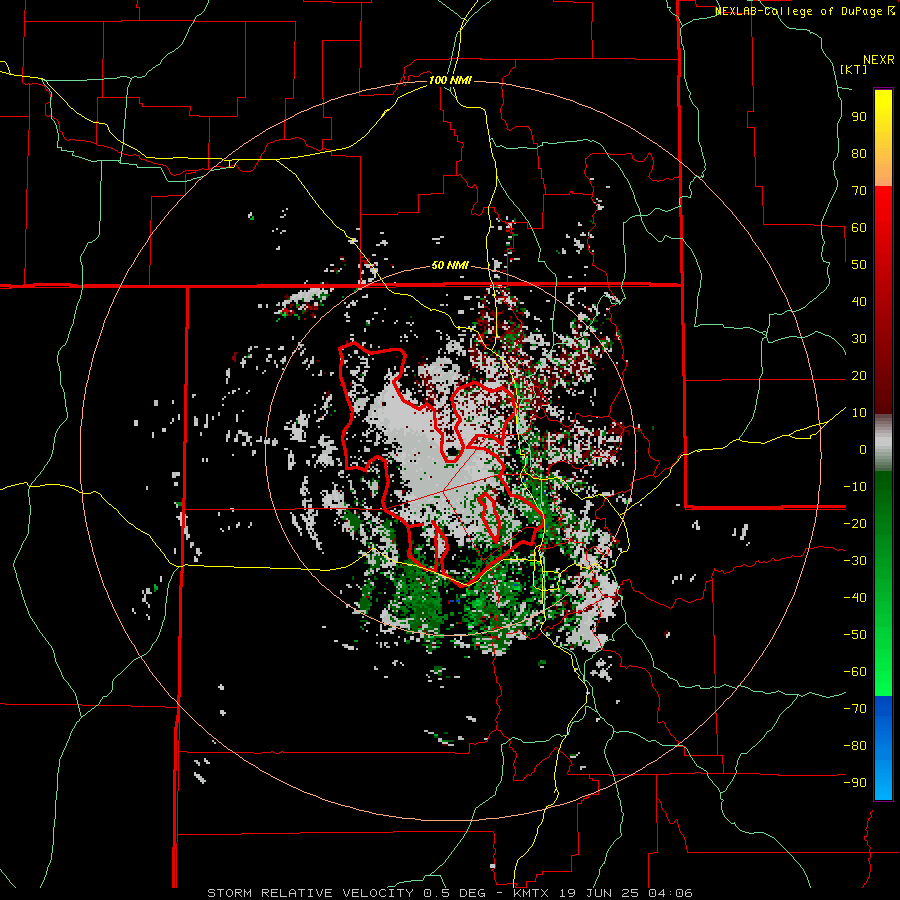Click the -70 scale value

pyautogui.click(x=855, y=708)
